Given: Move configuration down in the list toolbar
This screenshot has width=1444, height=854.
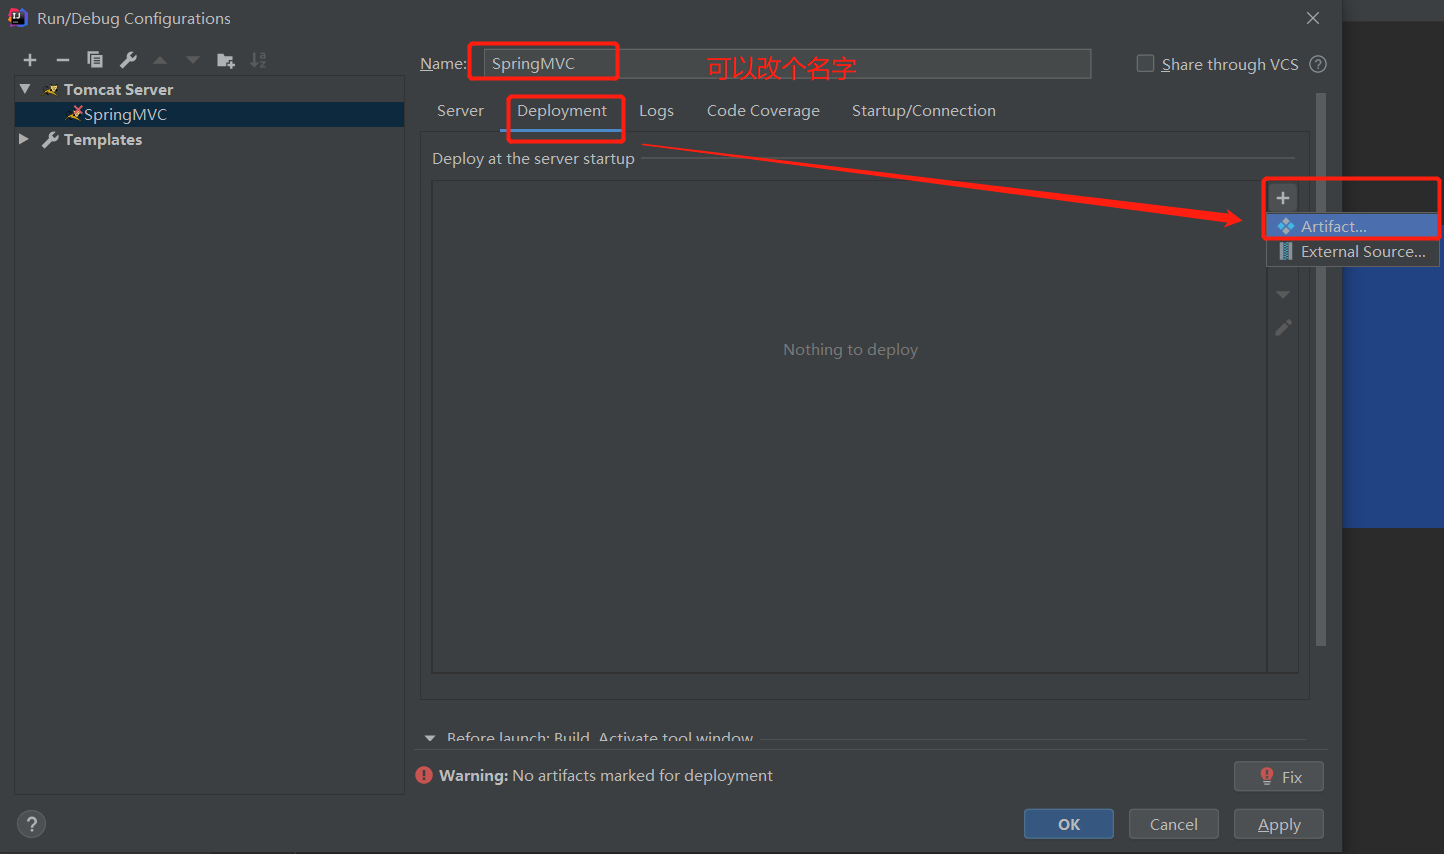Looking at the screenshot, I should pos(192,60).
